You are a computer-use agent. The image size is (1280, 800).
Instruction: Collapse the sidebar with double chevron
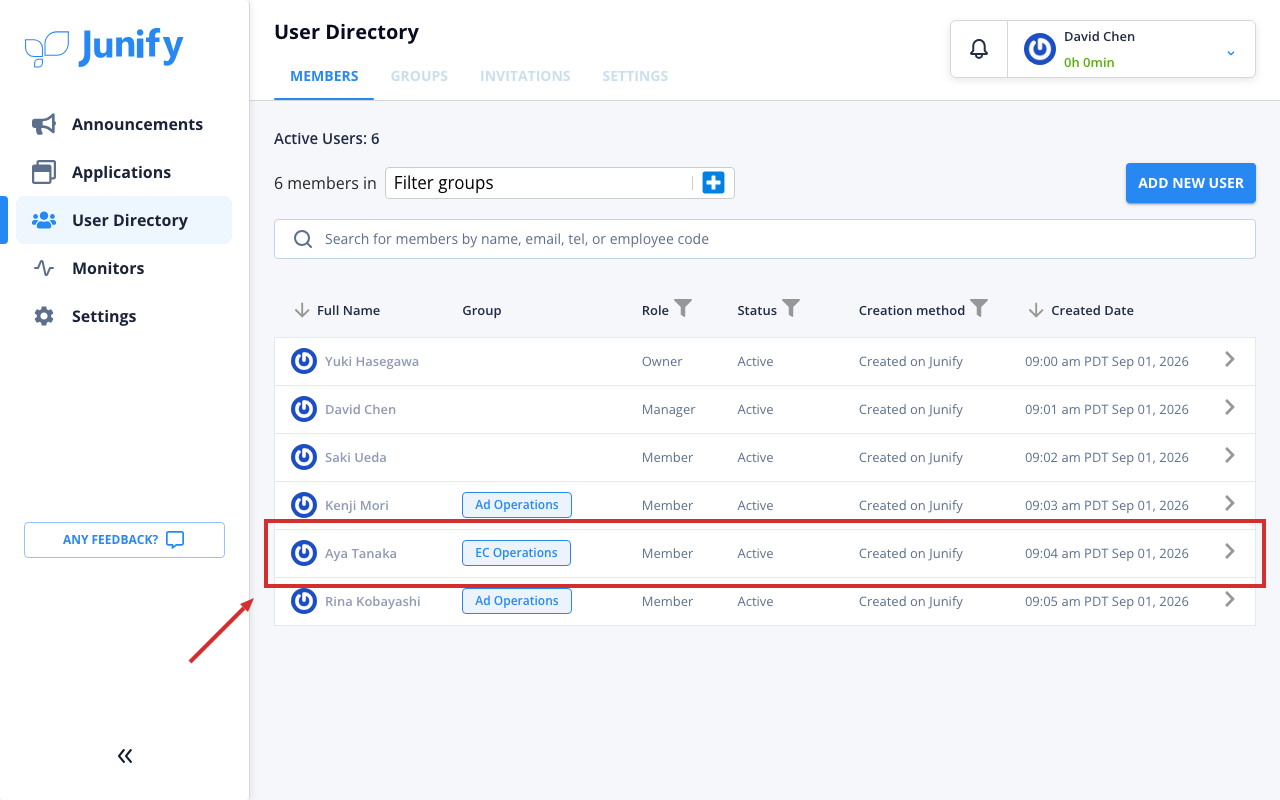tap(125, 756)
